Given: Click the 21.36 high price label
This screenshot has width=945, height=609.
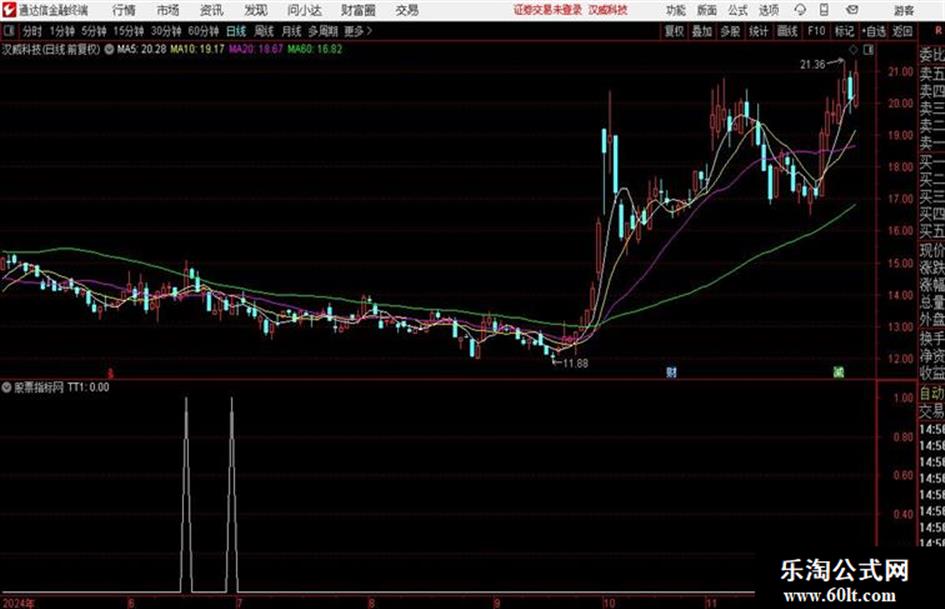Looking at the screenshot, I should click(812, 64).
